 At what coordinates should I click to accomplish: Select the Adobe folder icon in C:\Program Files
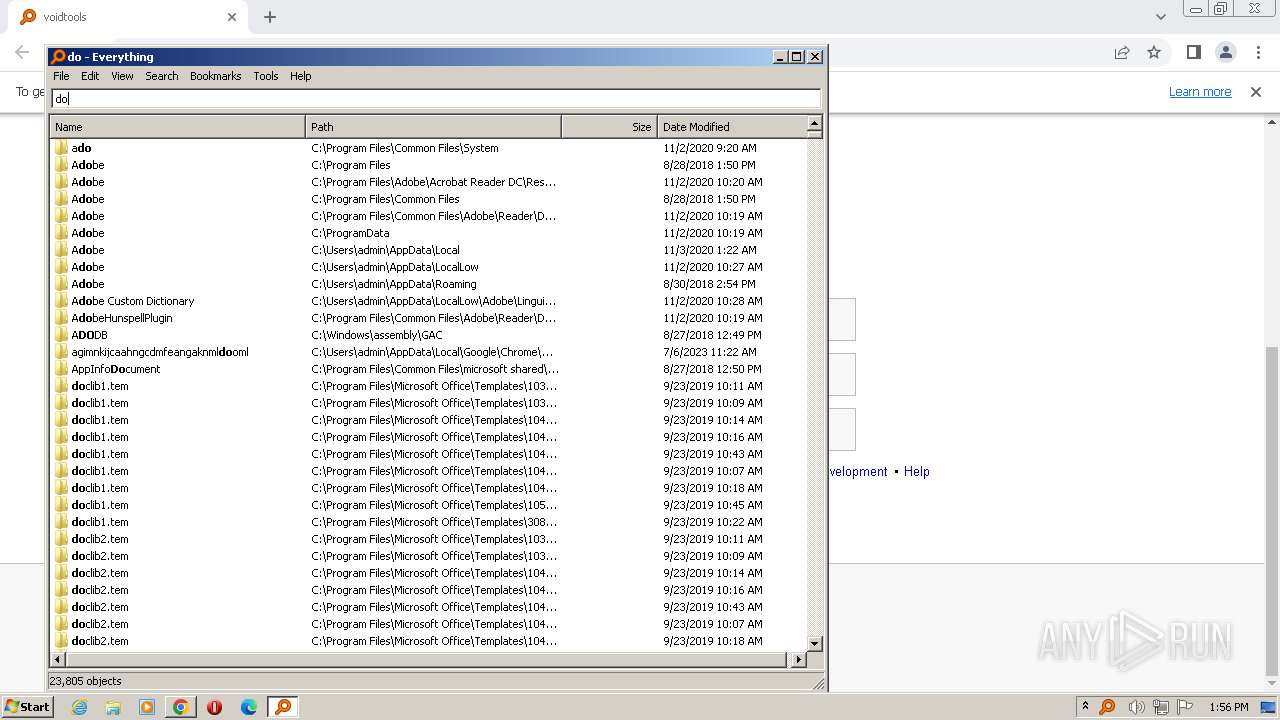pyautogui.click(x=61, y=165)
